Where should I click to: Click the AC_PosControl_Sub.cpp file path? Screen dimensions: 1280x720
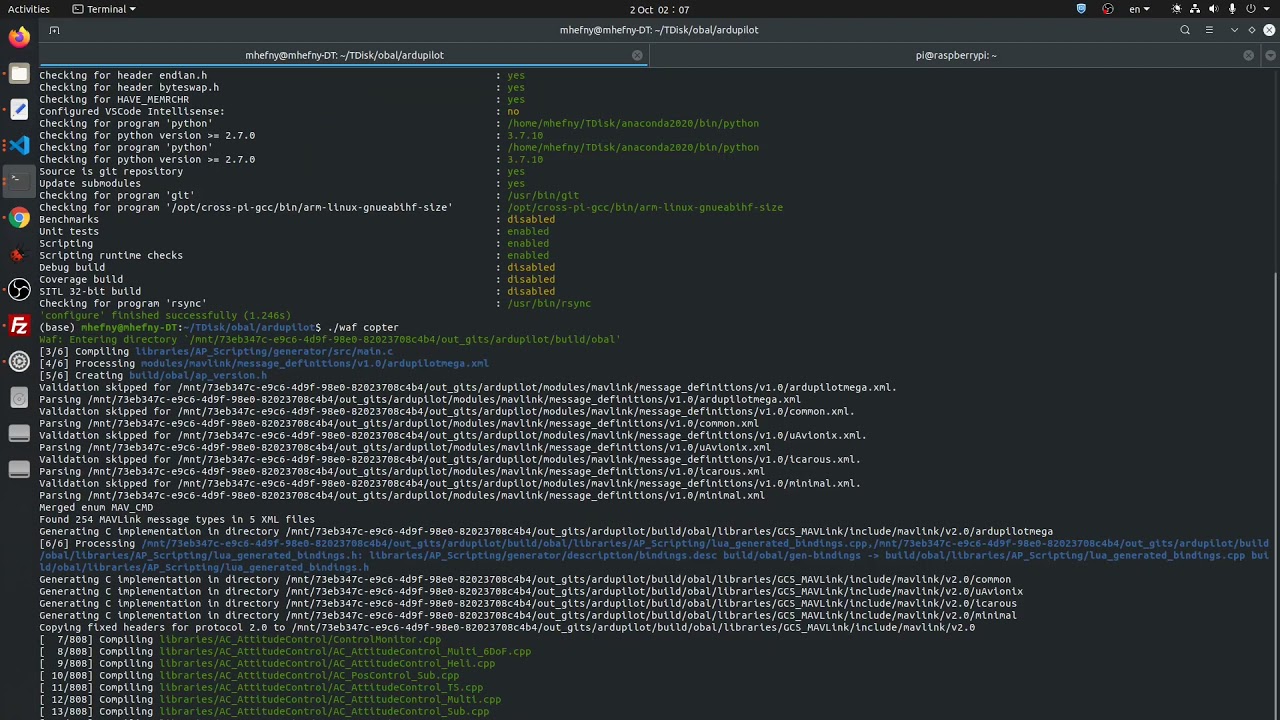[x=309, y=675]
